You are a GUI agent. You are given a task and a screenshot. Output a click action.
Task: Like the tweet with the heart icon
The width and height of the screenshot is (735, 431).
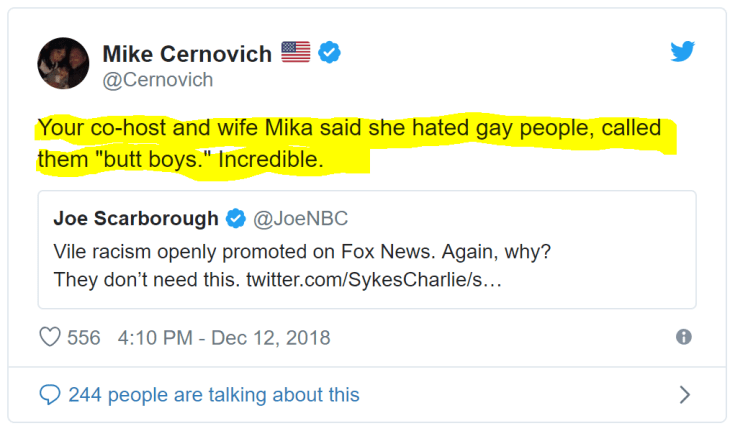[49, 337]
